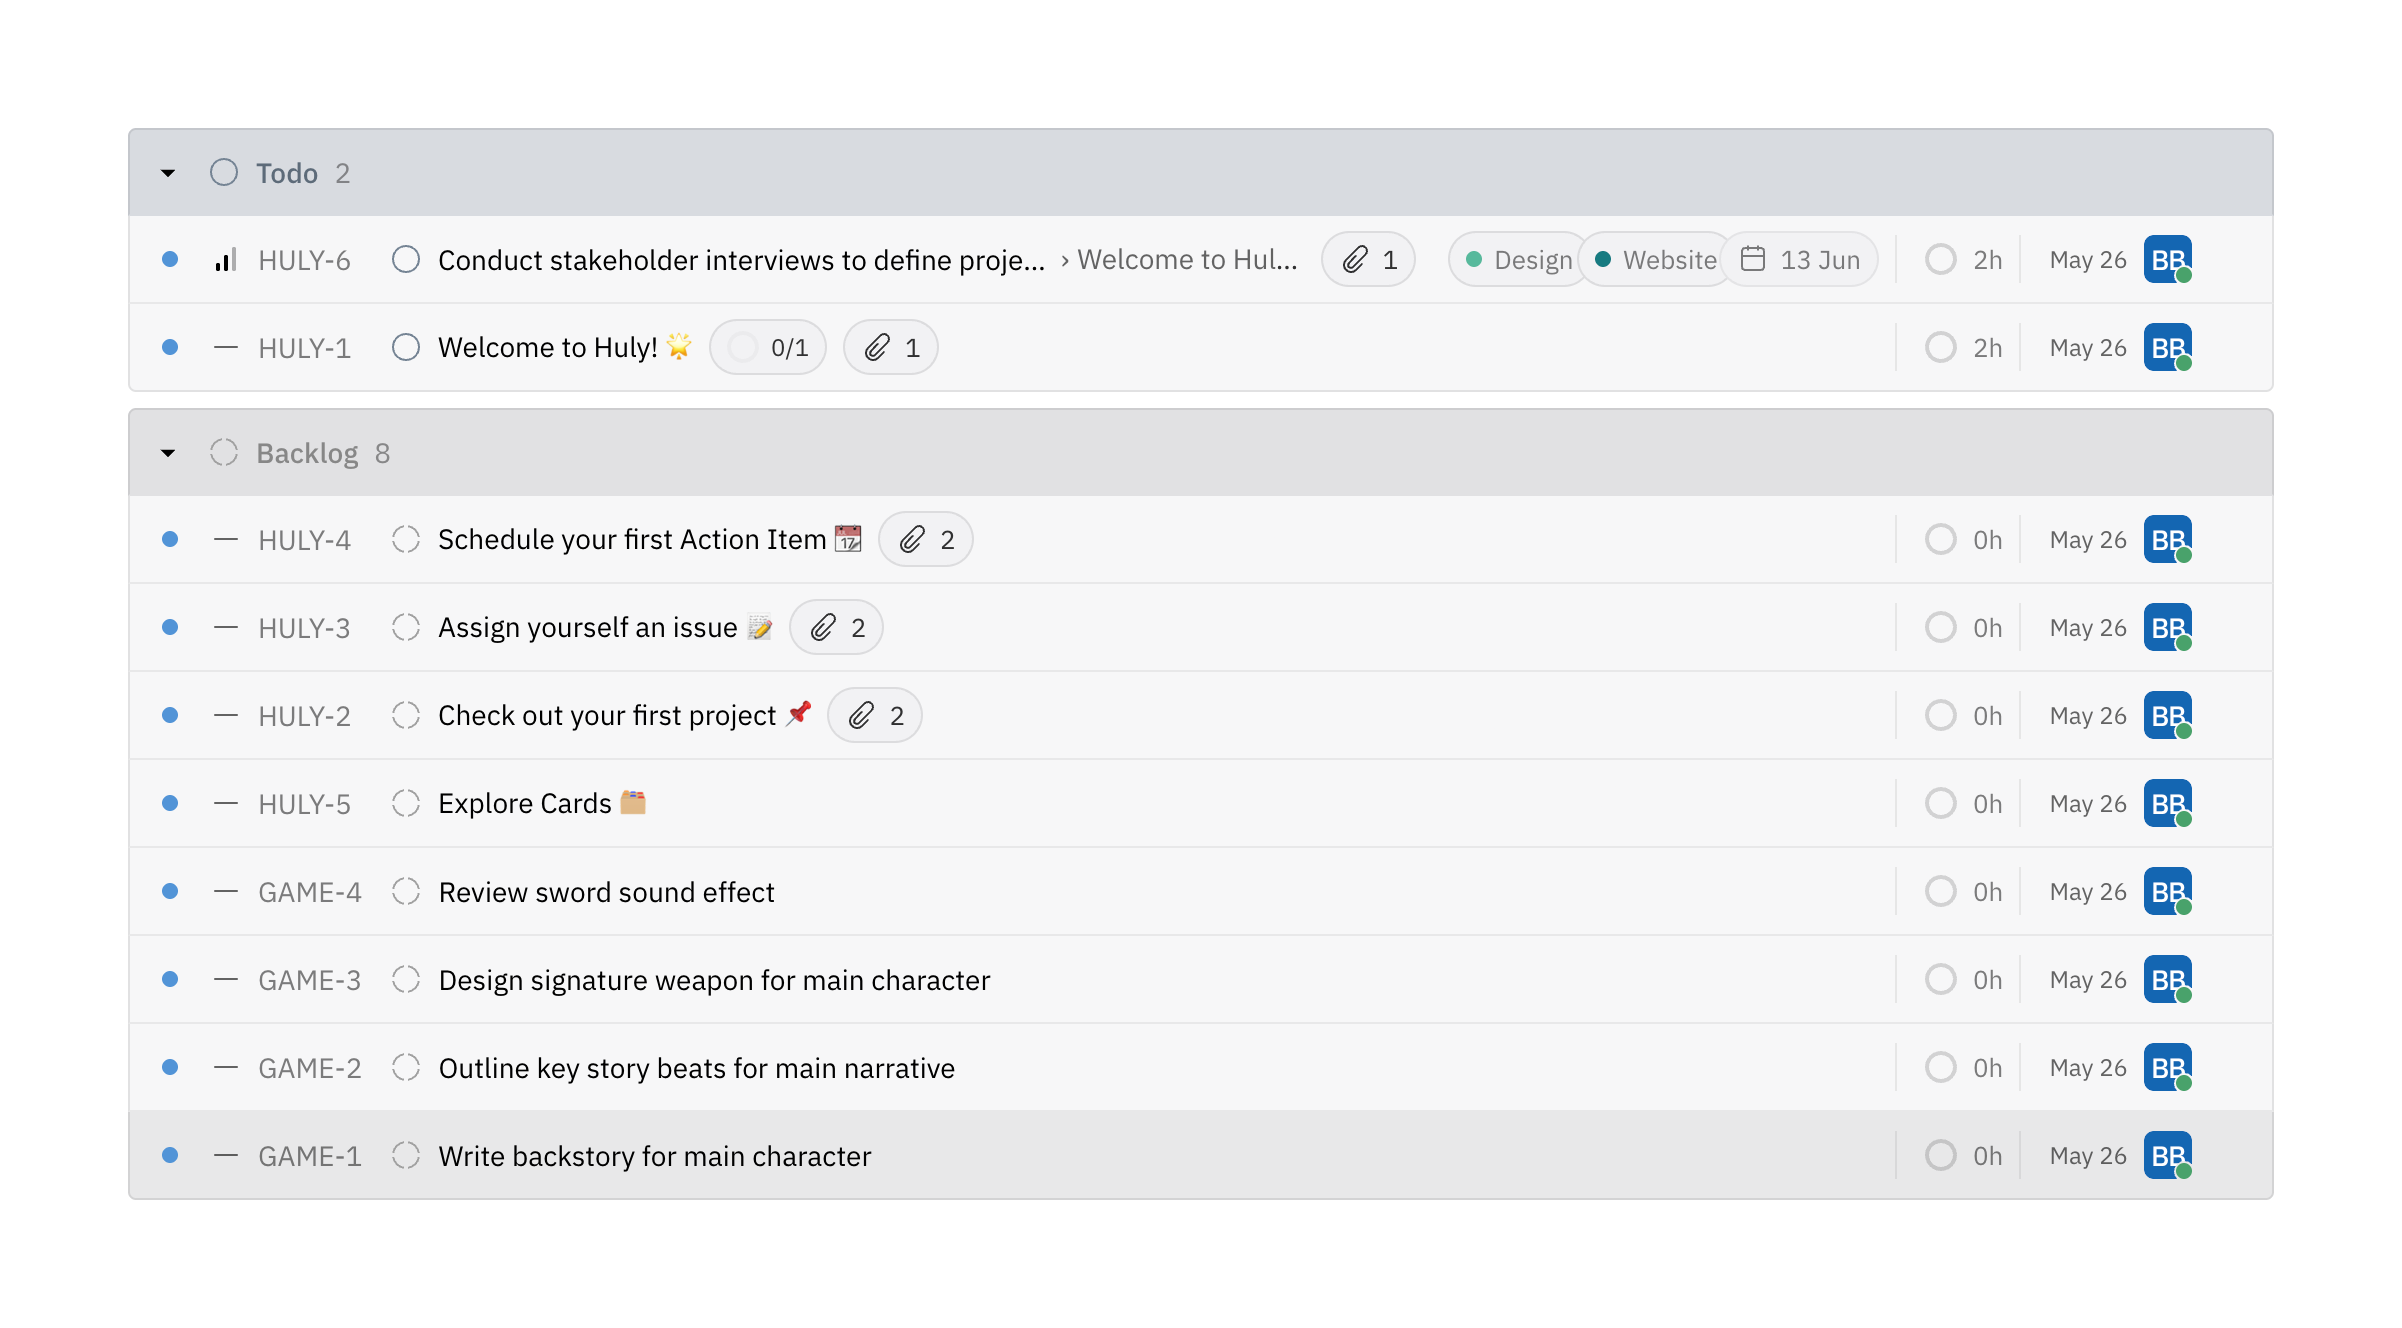The width and height of the screenshot is (2402, 1328).
Task: Toggle the backlog status circle on GAME-4
Action: [x=406, y=891]
